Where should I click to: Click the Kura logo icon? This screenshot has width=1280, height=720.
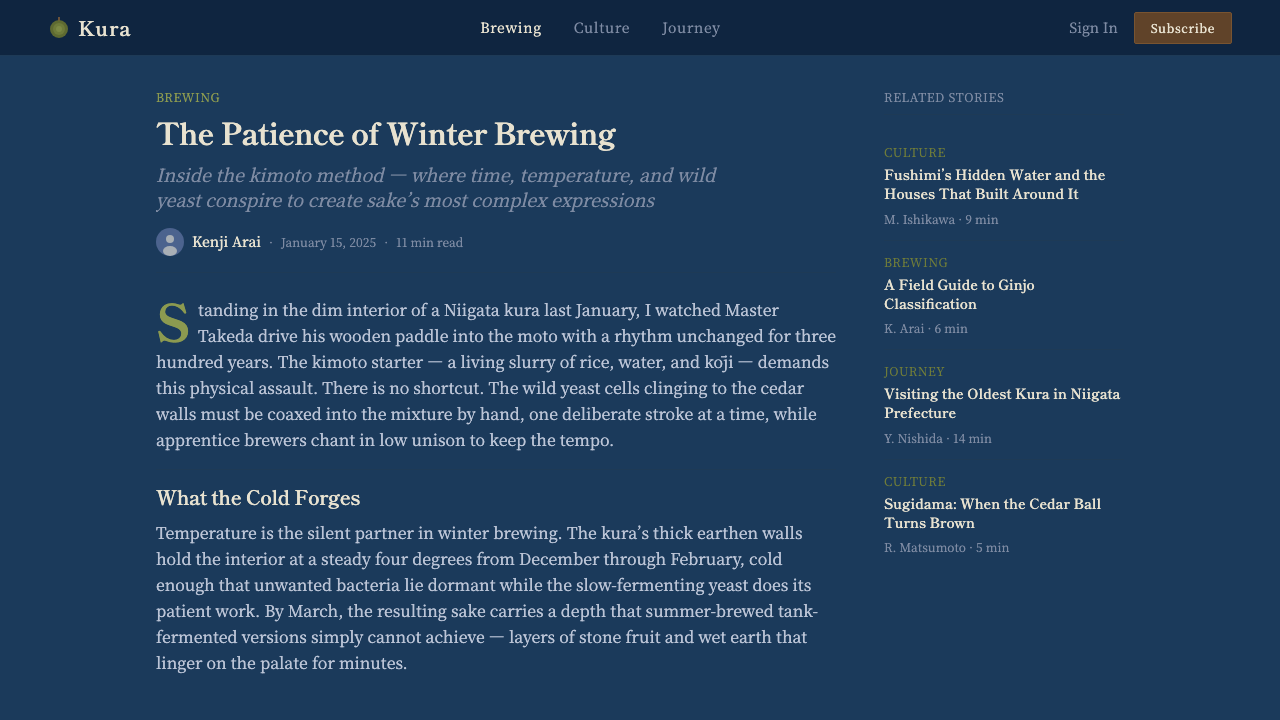click(x=59, y=28)
